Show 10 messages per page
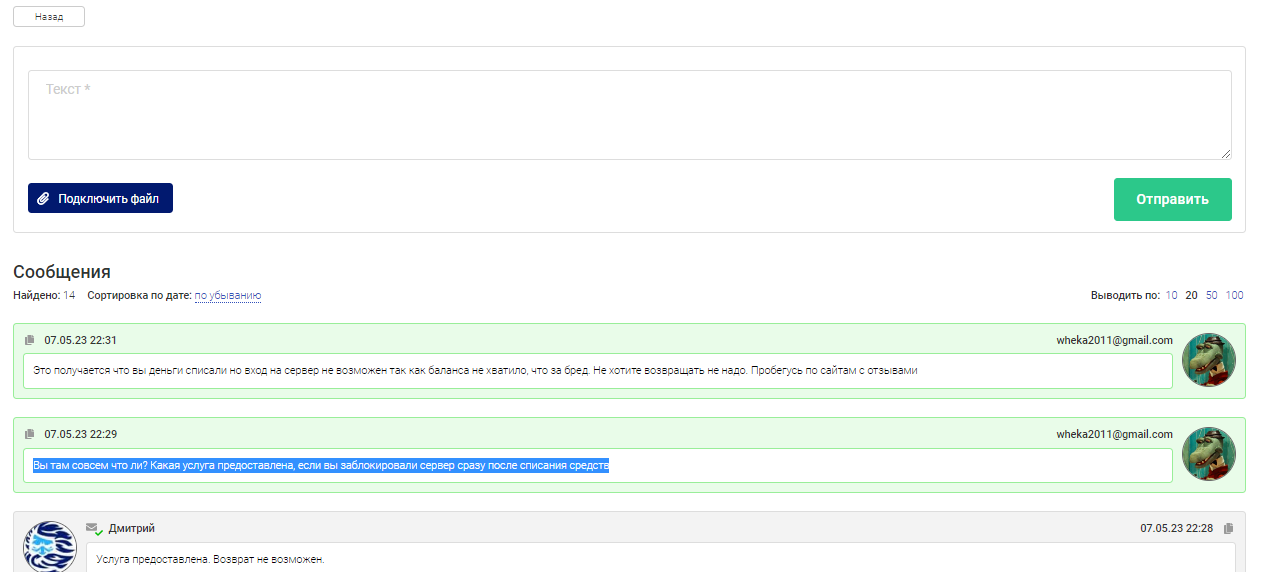 tap(1172, 296)
